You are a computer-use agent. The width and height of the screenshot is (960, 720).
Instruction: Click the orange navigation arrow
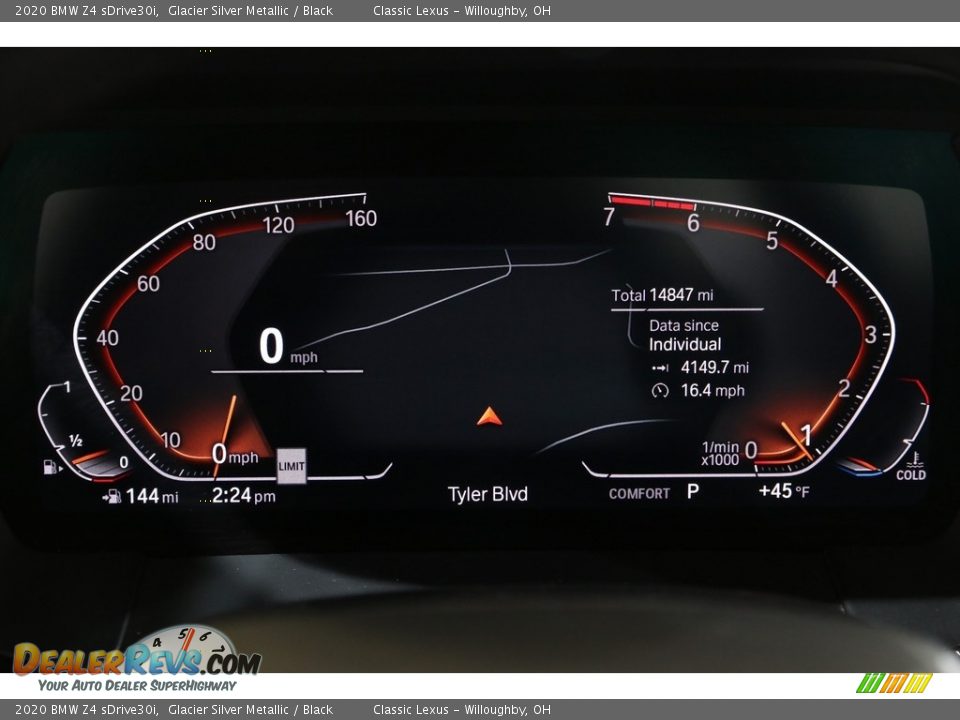click(489, 416)
